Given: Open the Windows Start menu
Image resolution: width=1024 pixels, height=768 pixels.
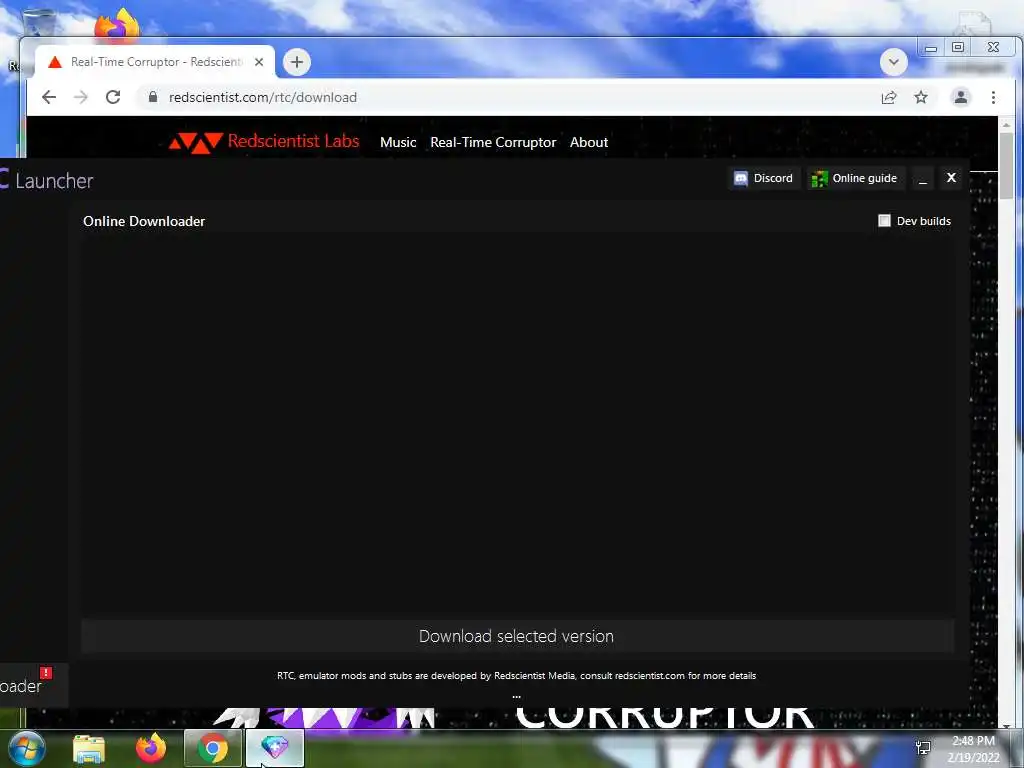Looking at the screenshot, I should pyautogui.click(x=27, y=748).
